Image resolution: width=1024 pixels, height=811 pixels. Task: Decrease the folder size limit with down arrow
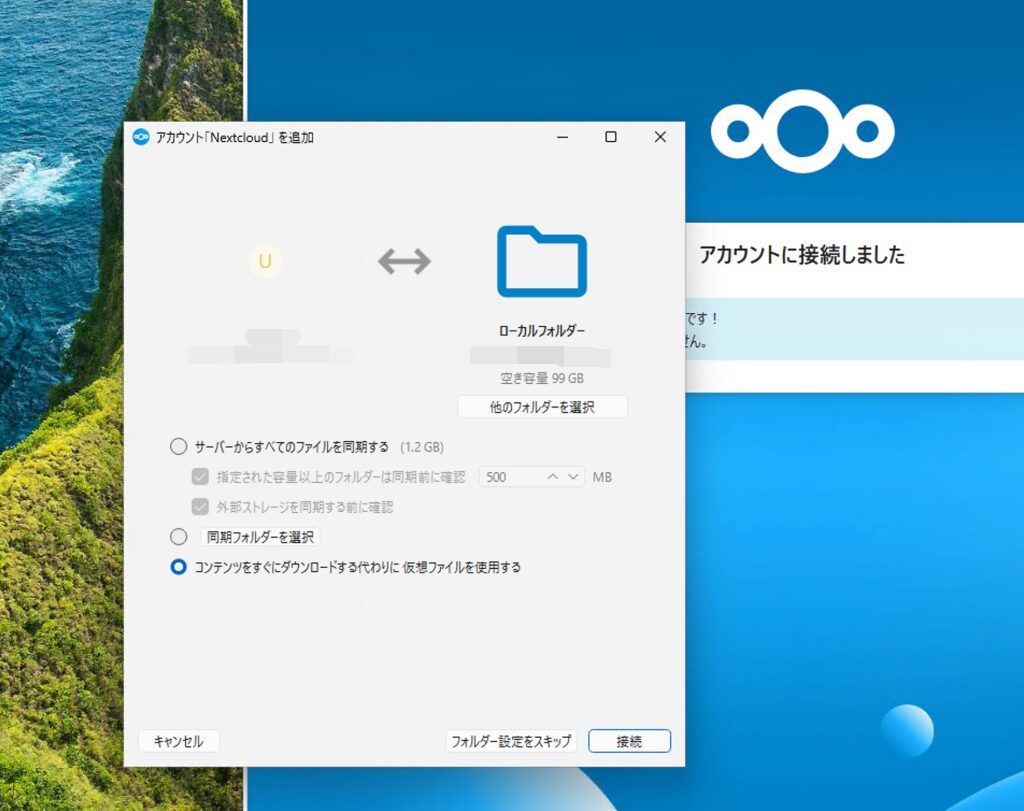pos(573,477)
